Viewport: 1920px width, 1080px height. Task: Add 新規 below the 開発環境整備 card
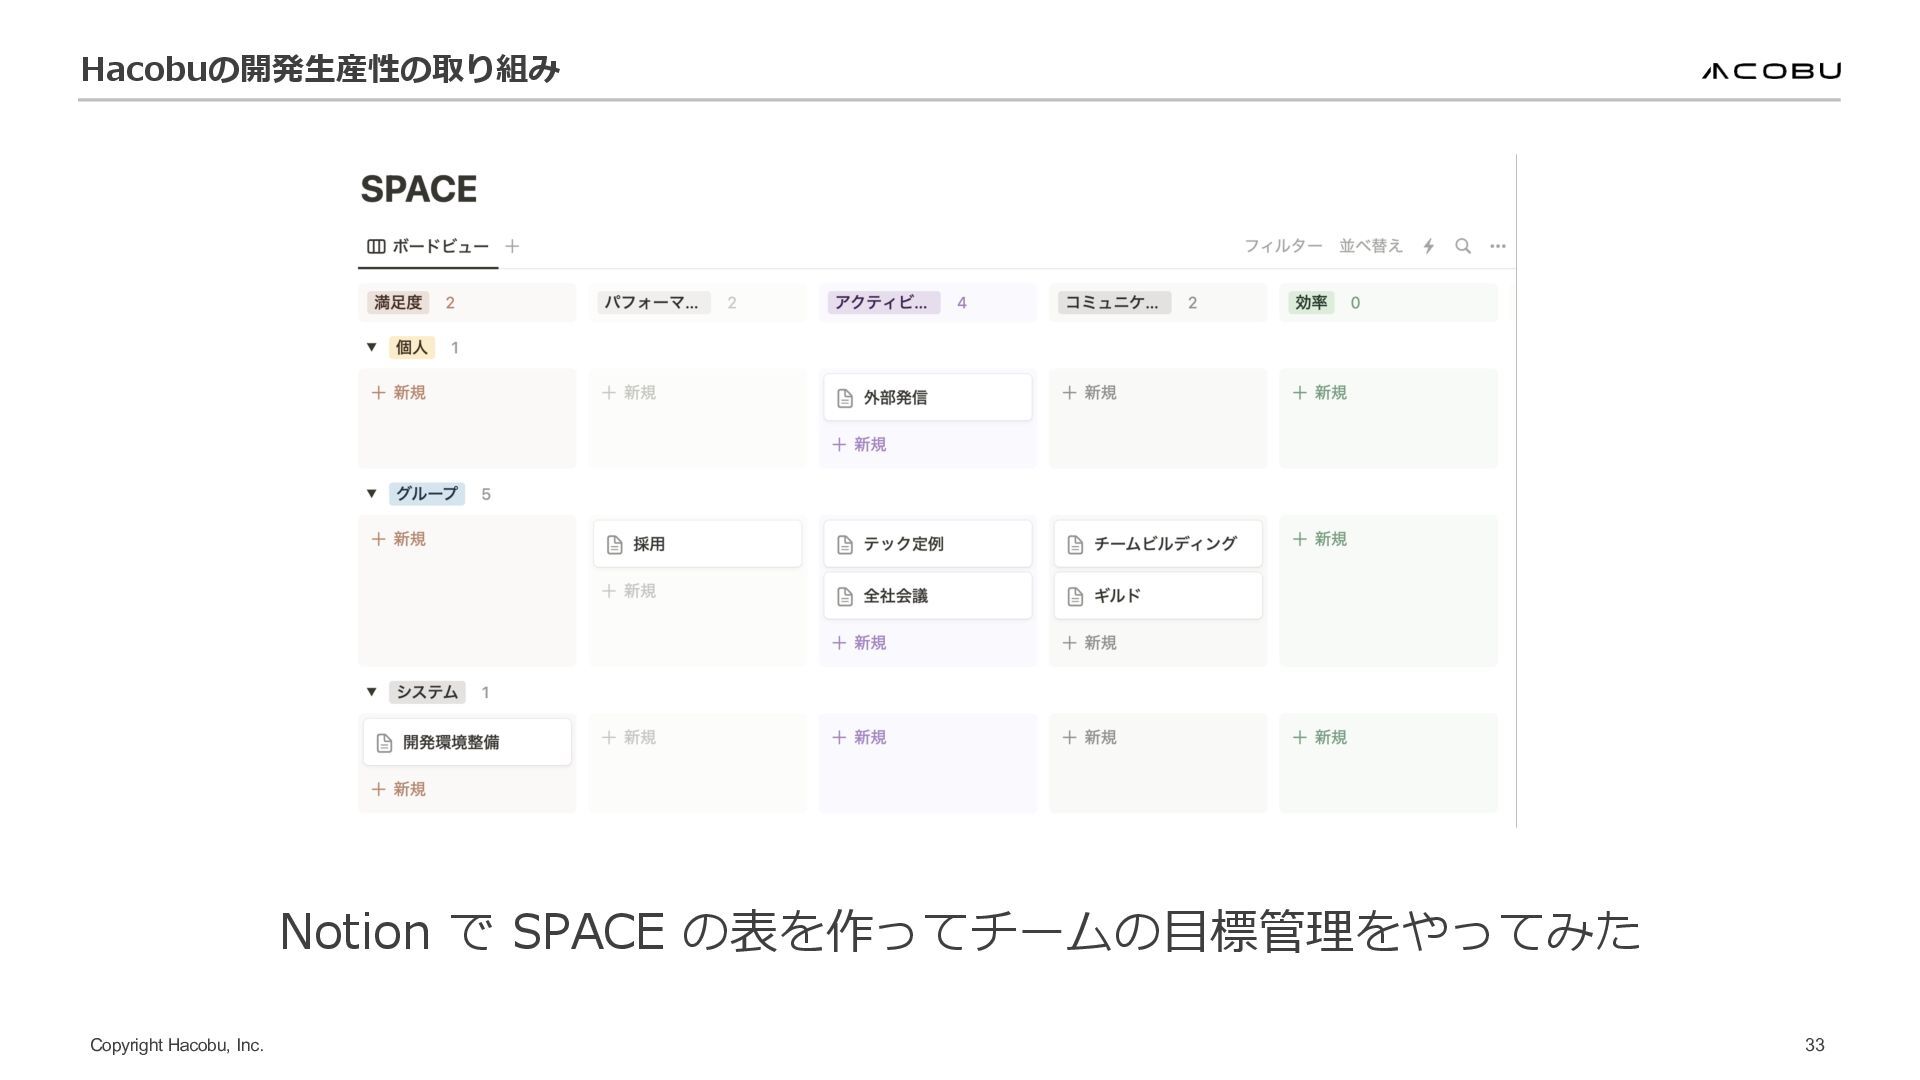pyautogui.click(x=399, y=789)
